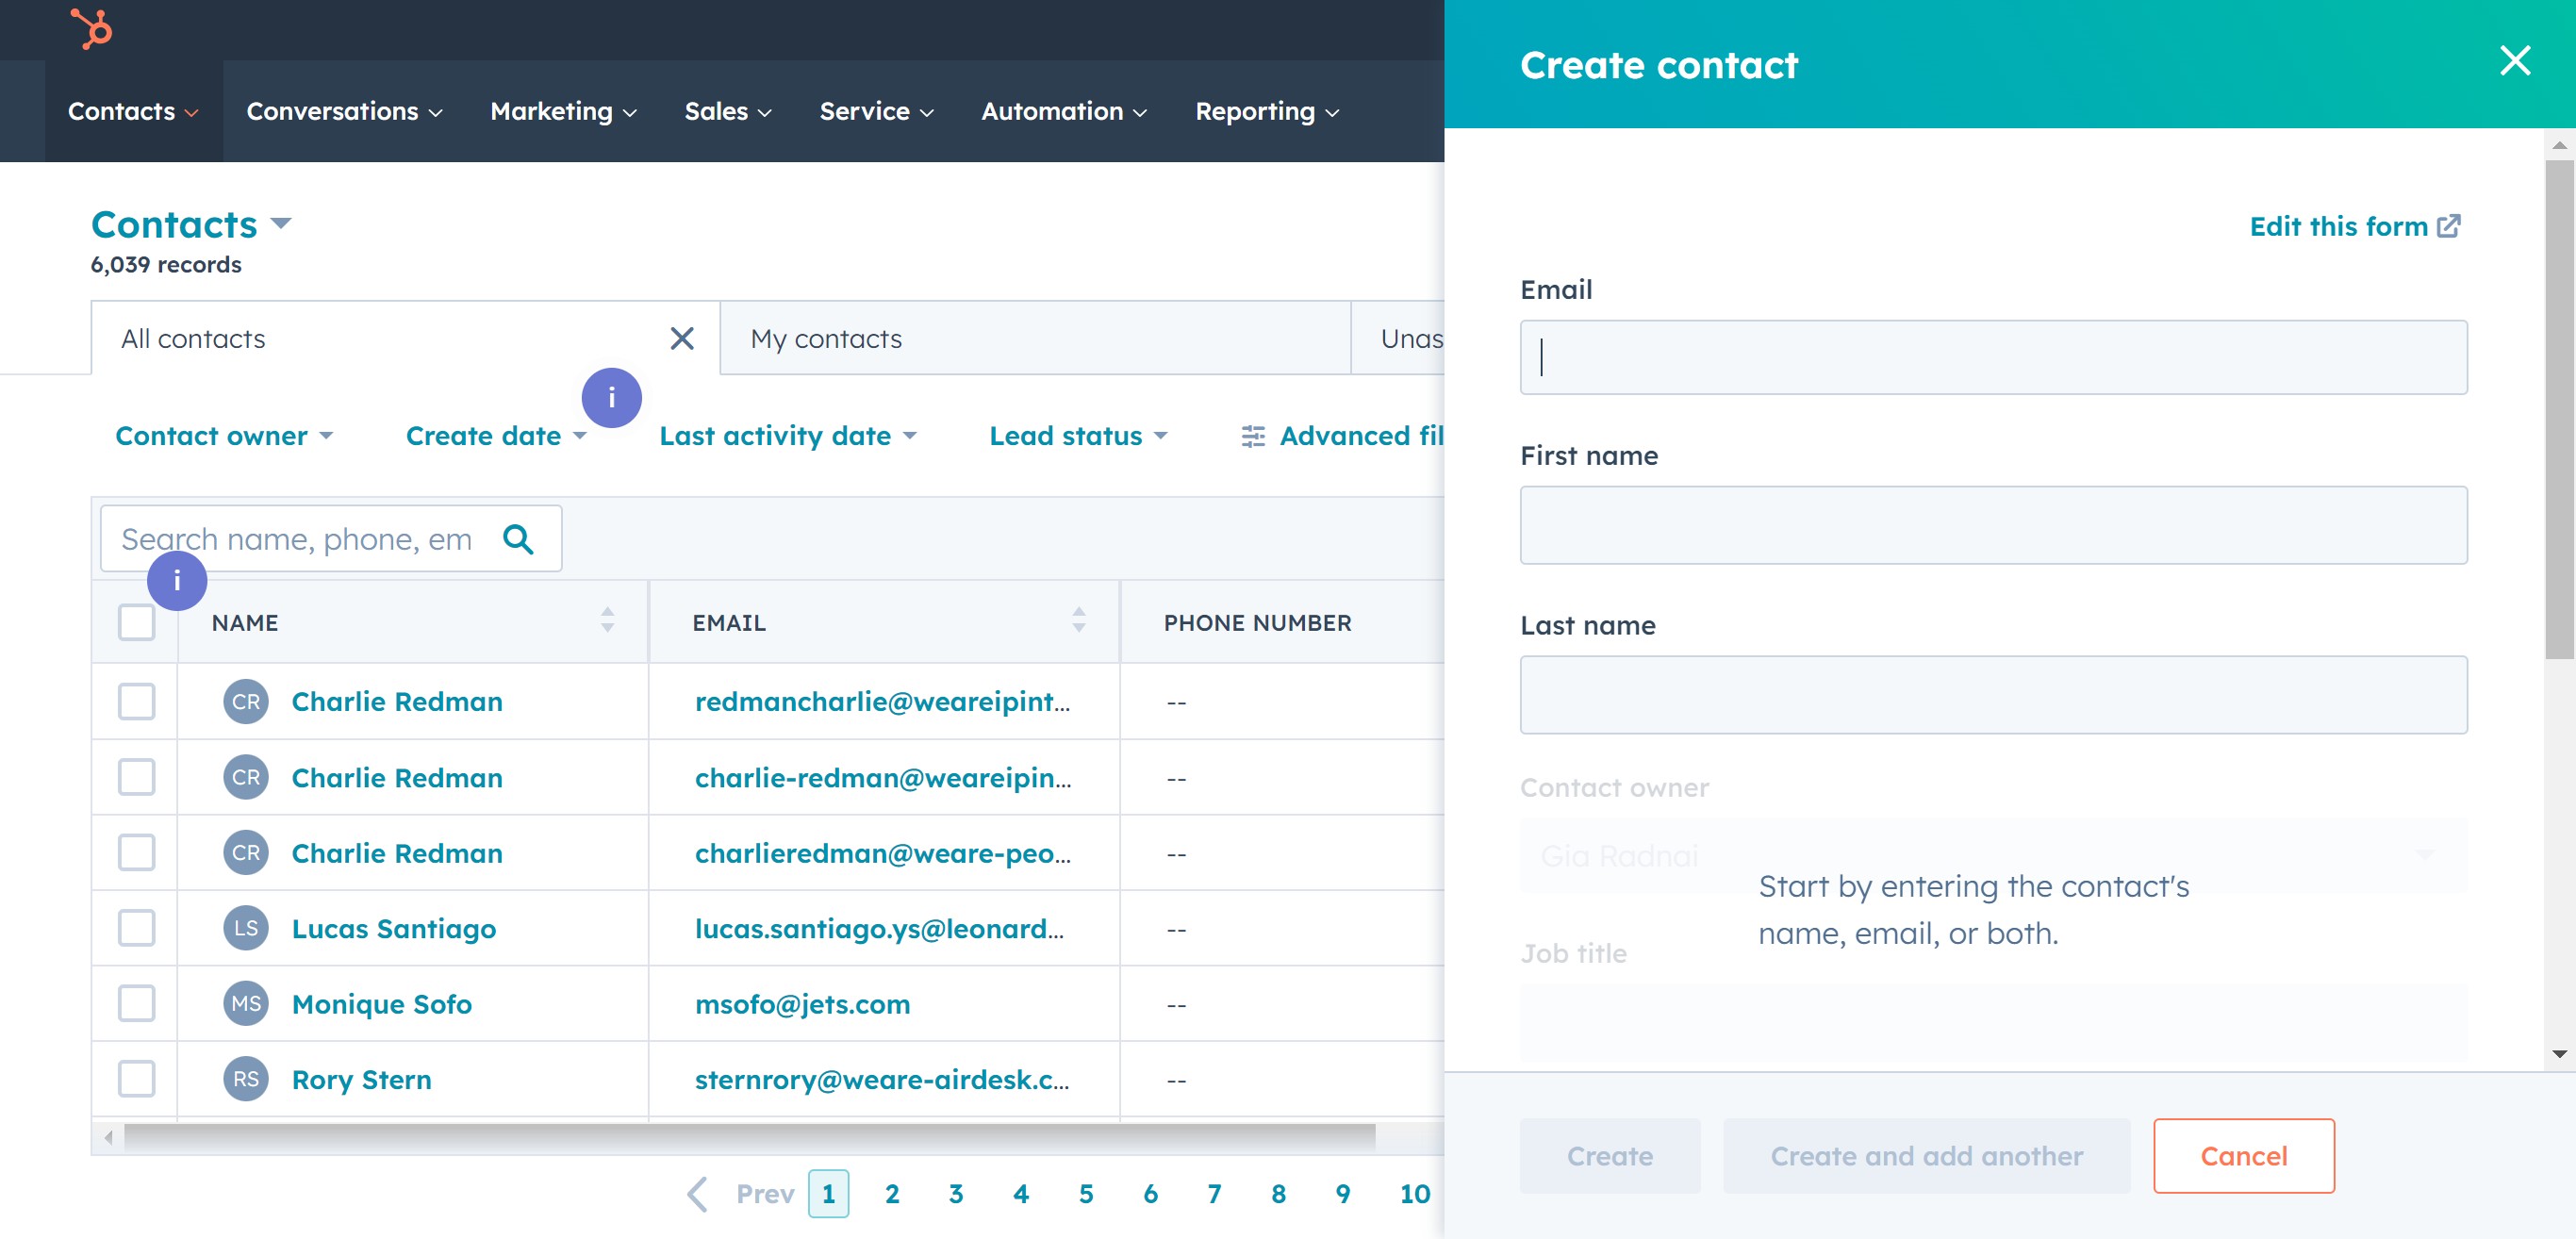The image size is (2576, 1239).
Task: Click the search magnifier icon
Action: [x=518, y=539]
